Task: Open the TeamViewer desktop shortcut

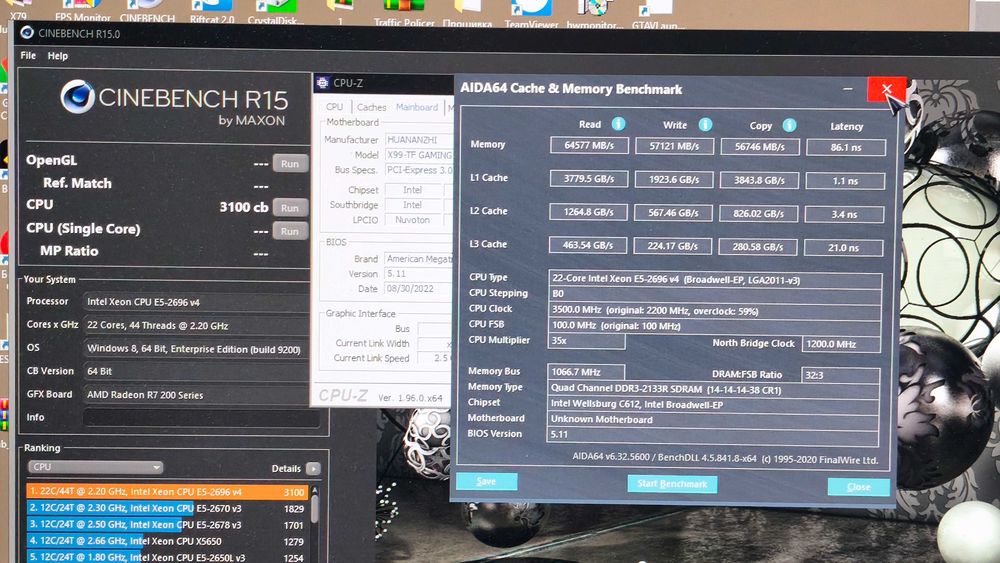Action: (x=531, y=13)
